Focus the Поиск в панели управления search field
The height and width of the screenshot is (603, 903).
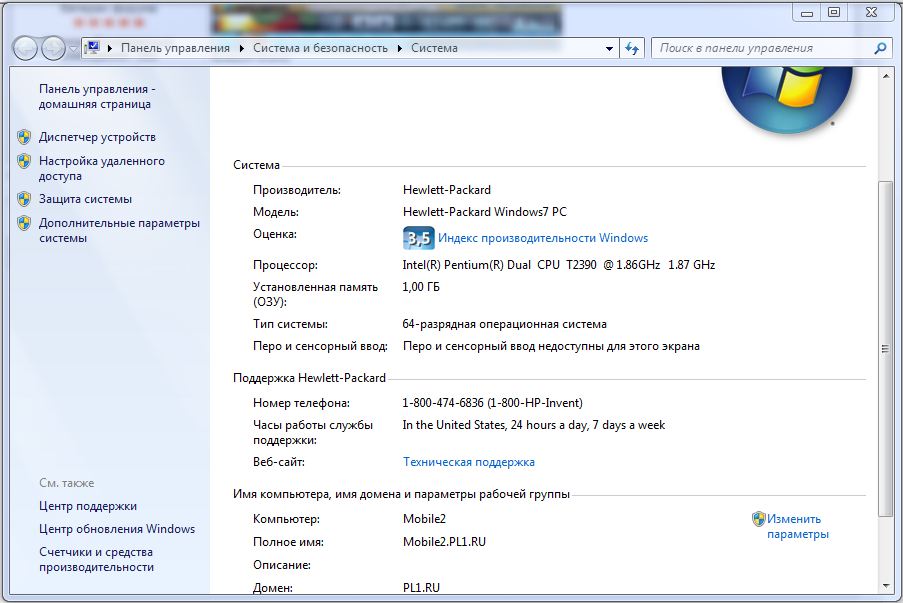click(x=762, y=48)
